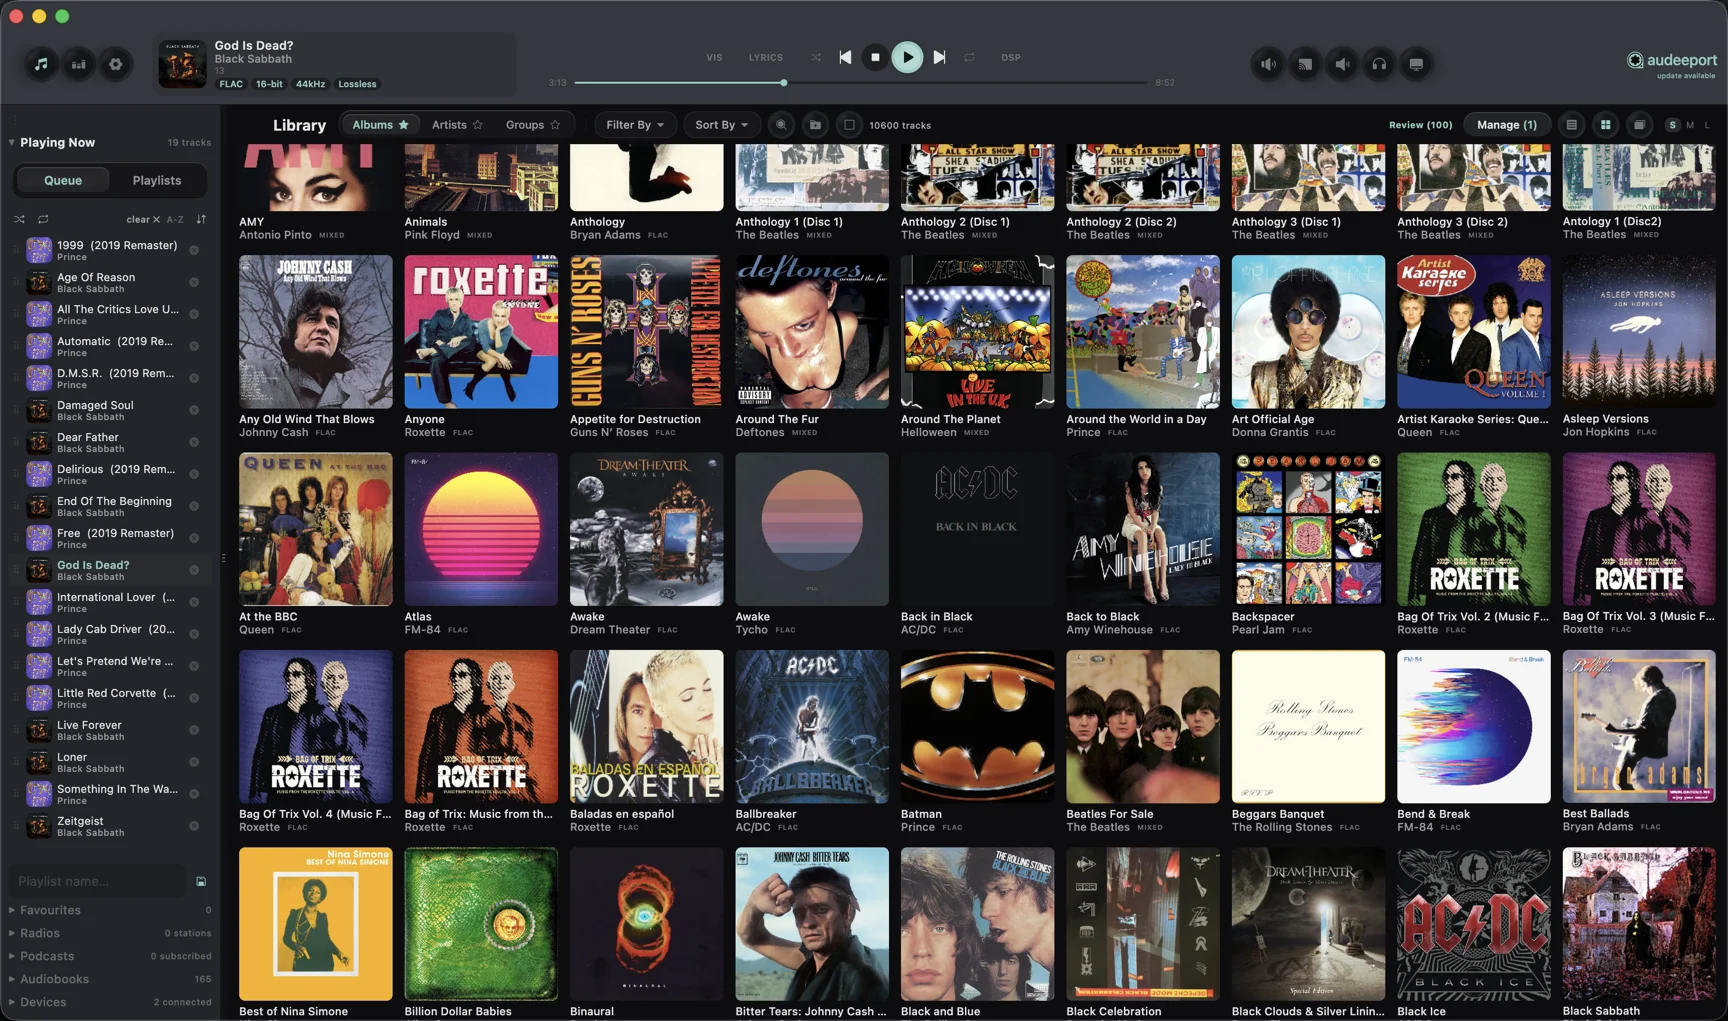
Task: Skip to the previous track
Action: point(845,58)
